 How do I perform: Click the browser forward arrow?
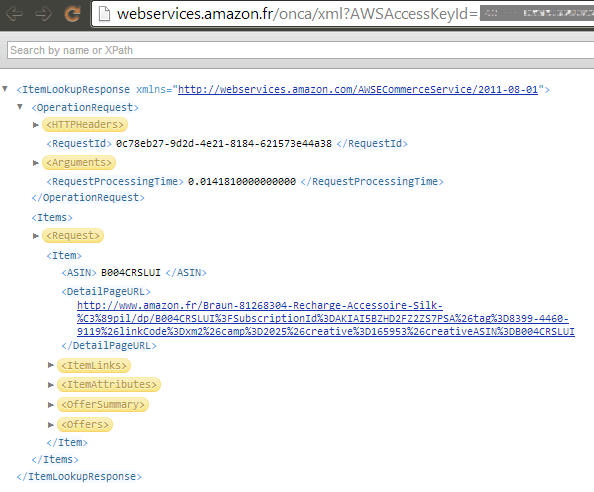(x=43, y=14)
